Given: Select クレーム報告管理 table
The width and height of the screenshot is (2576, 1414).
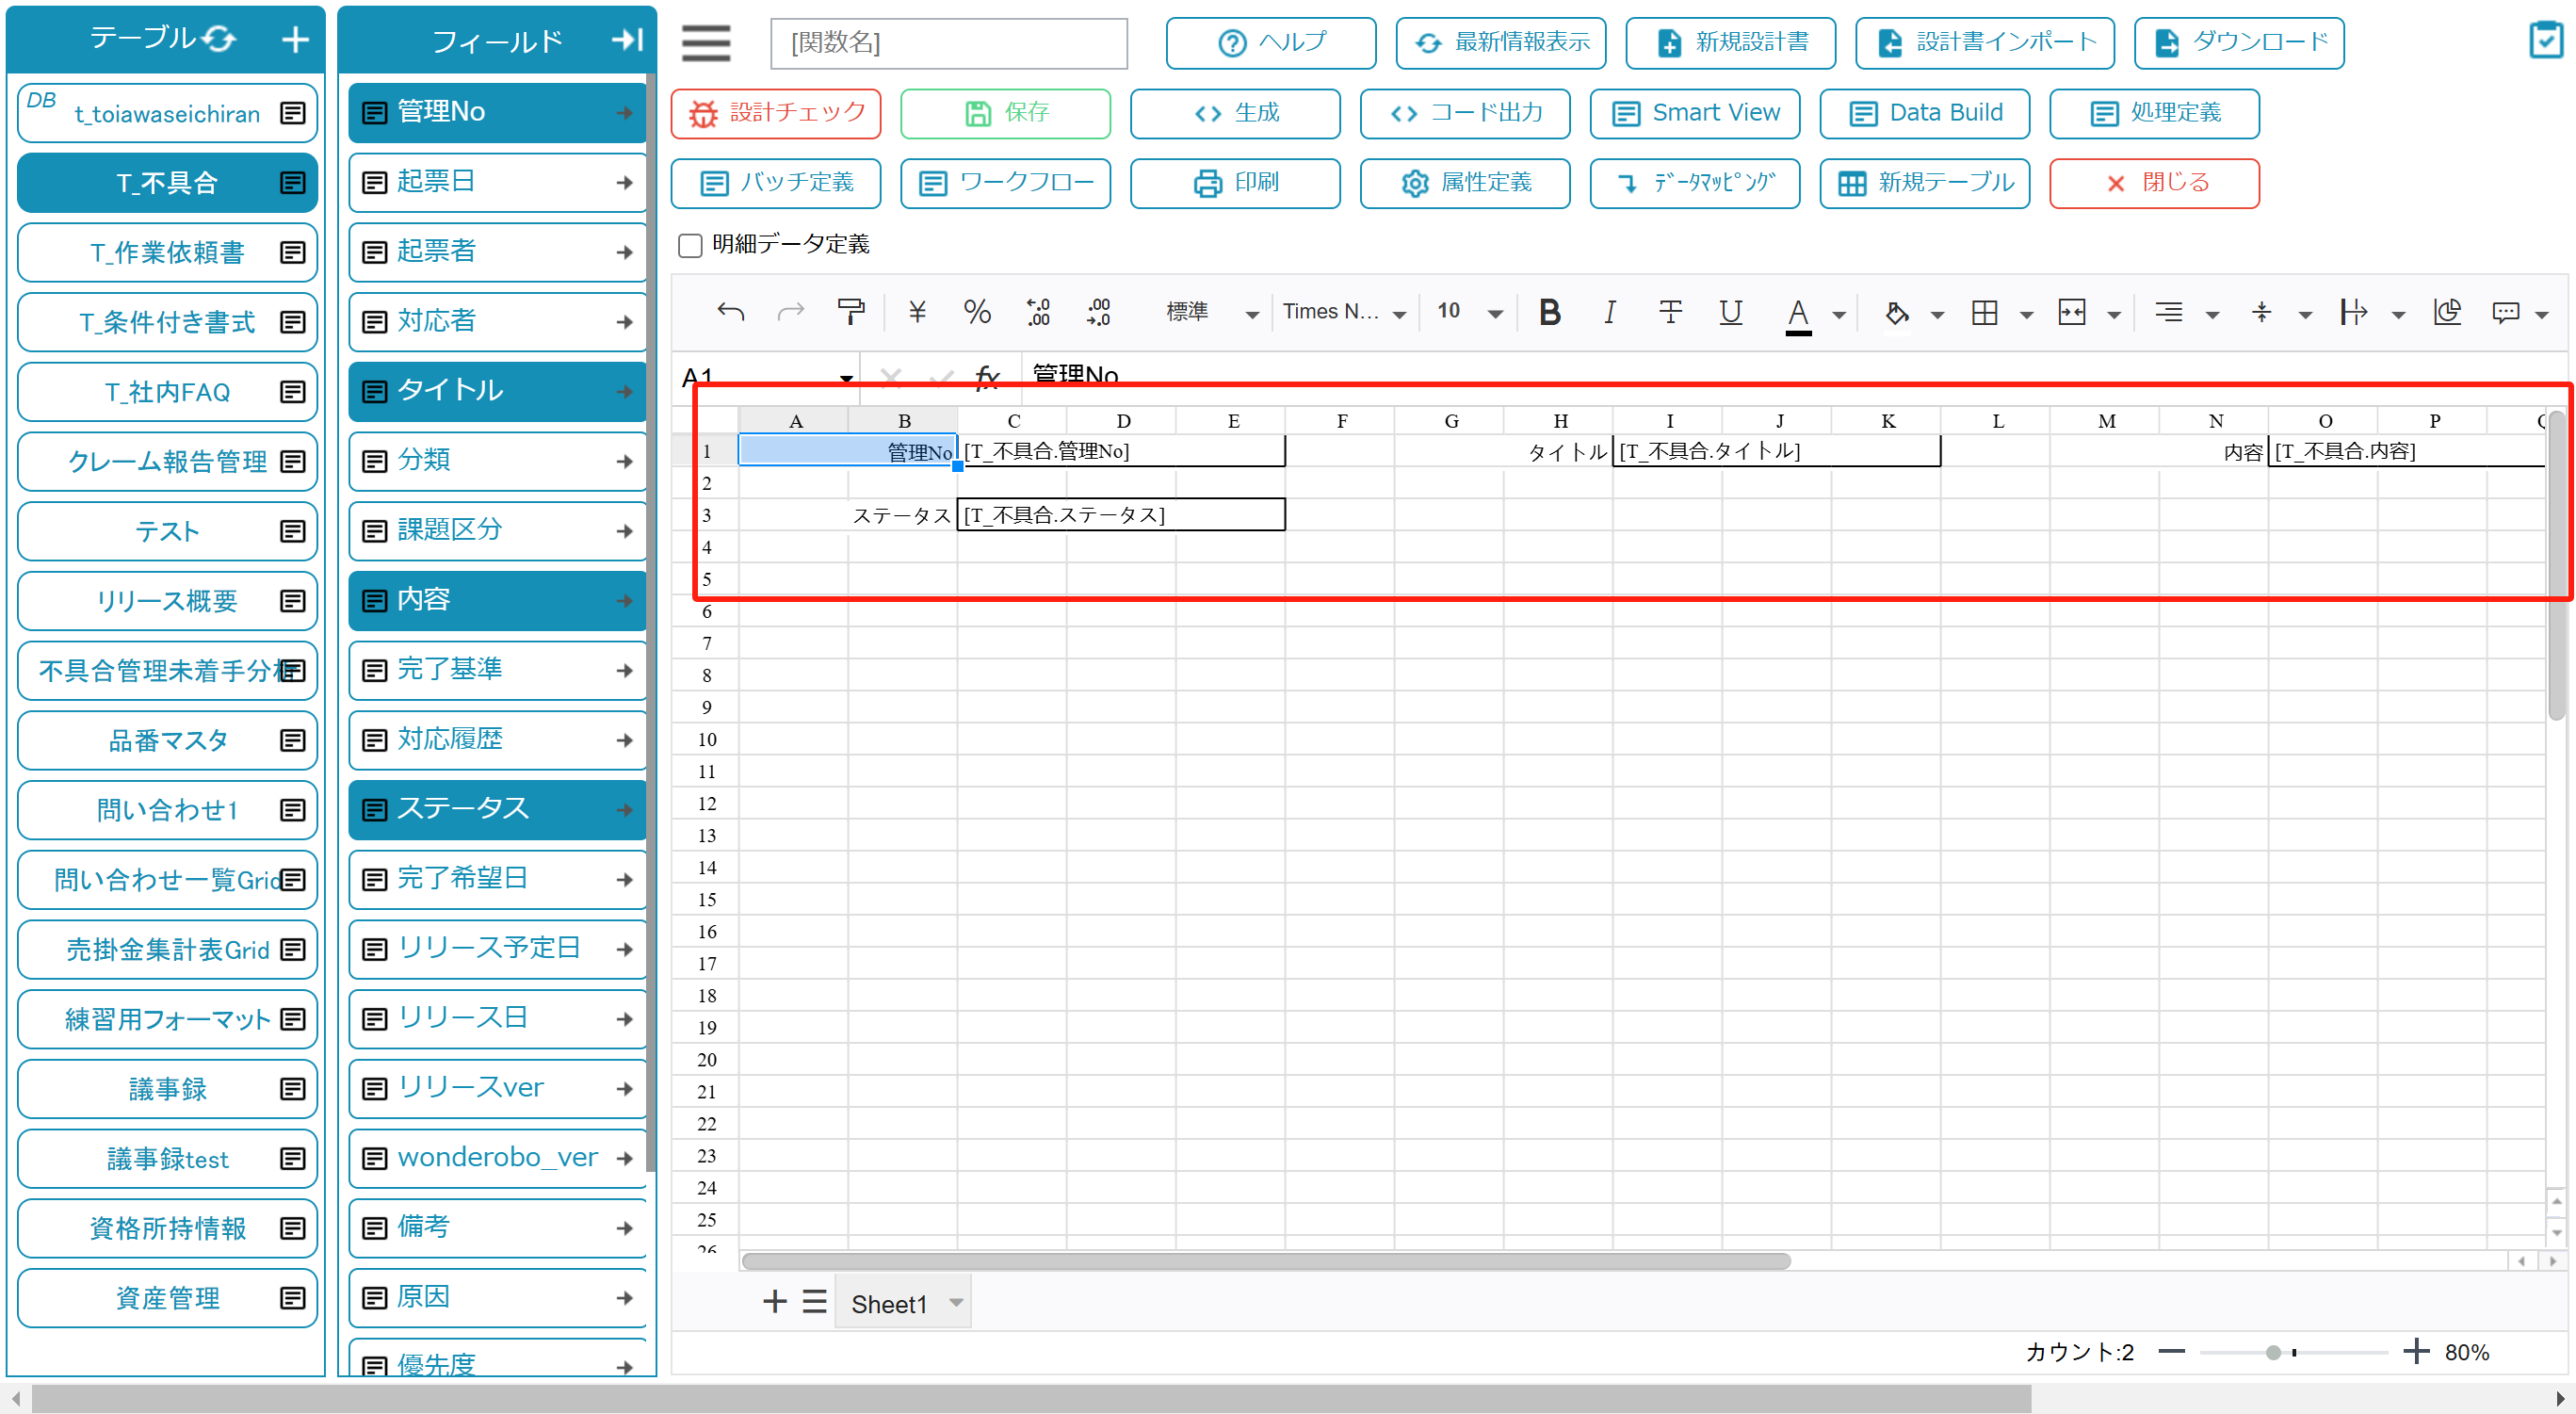Looking at the screenshot, I should coord(167,462).
